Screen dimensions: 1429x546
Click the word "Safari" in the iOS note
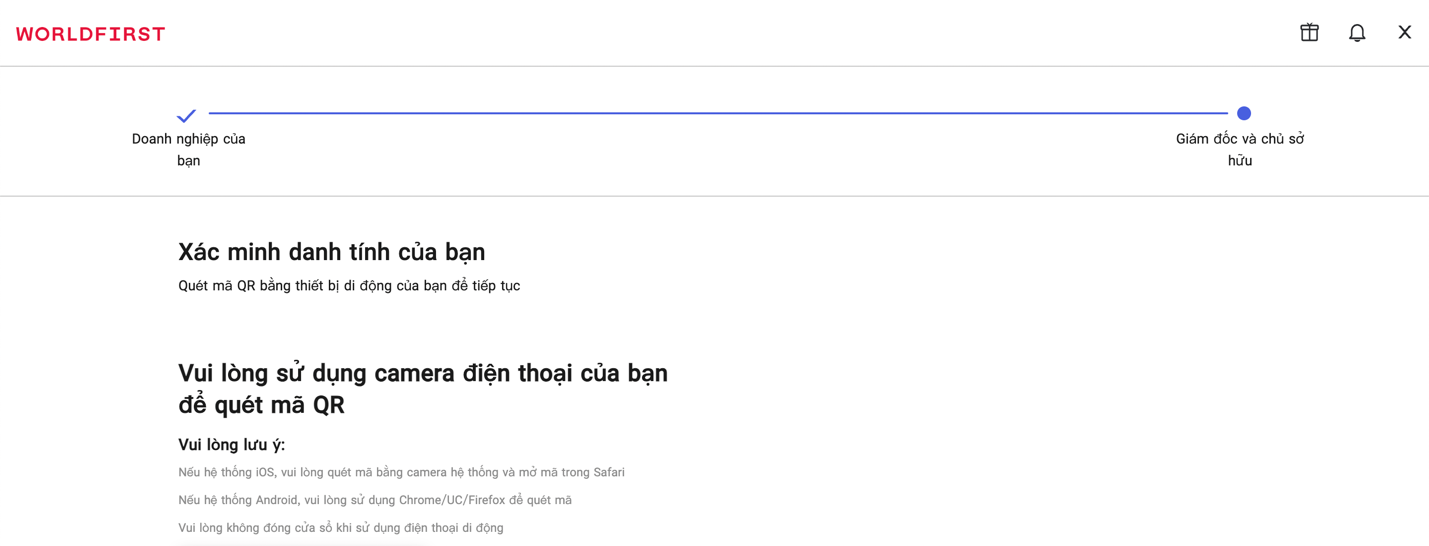click(x=608, y=472)
